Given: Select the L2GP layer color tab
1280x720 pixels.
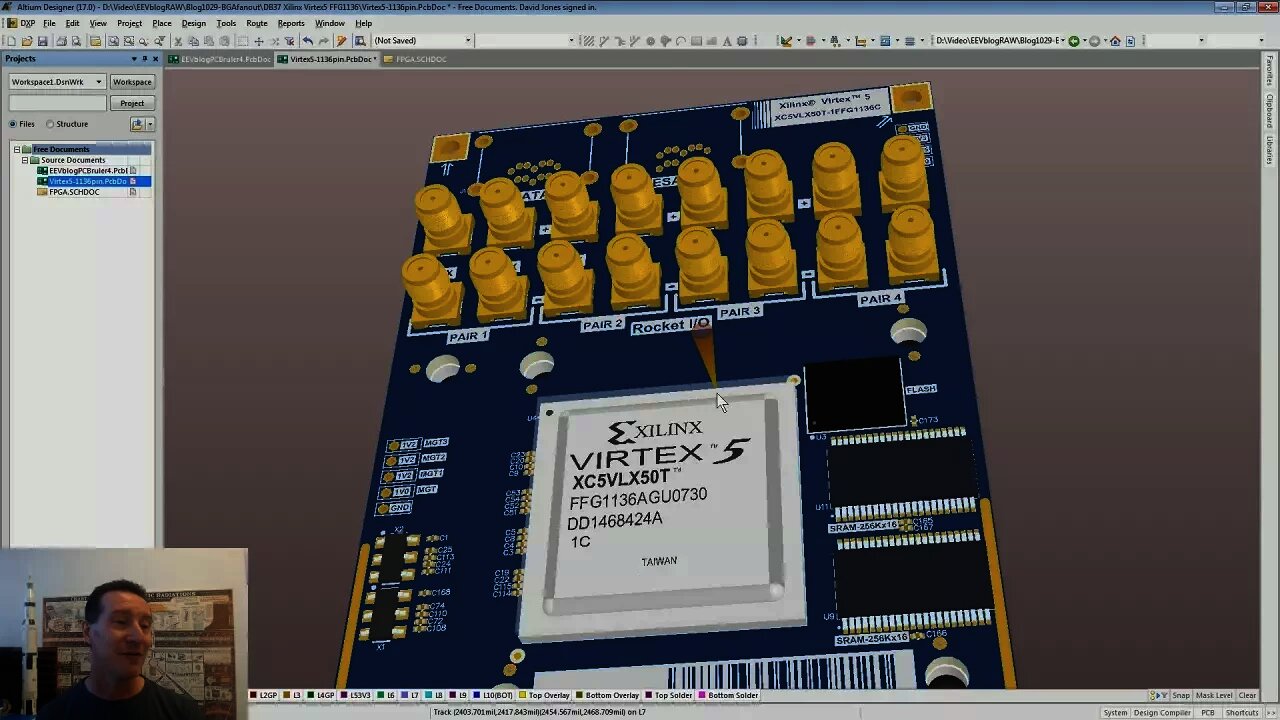Looking at the screenshot, I should point(264,695).
